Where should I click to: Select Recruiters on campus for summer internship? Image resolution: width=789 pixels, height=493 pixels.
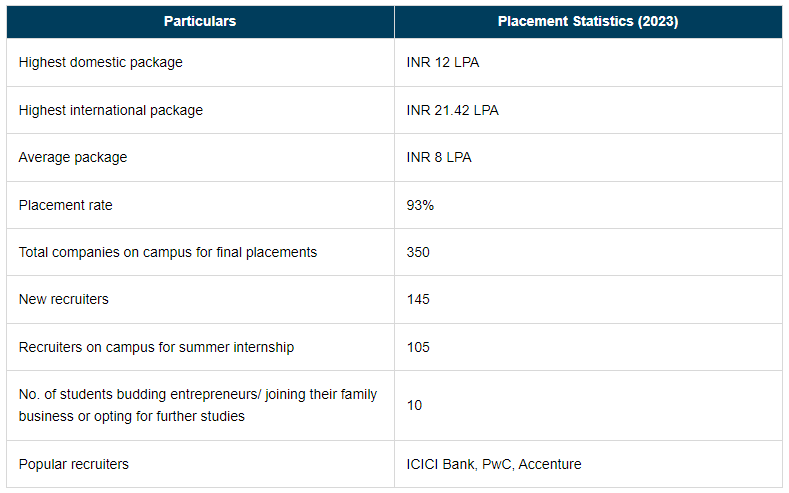pos(156,347)
